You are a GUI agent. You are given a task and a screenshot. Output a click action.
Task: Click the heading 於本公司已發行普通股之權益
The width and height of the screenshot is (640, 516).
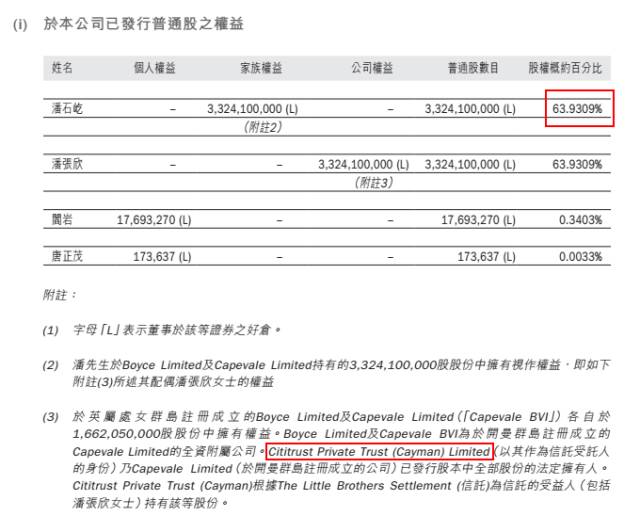coord(143,22)
